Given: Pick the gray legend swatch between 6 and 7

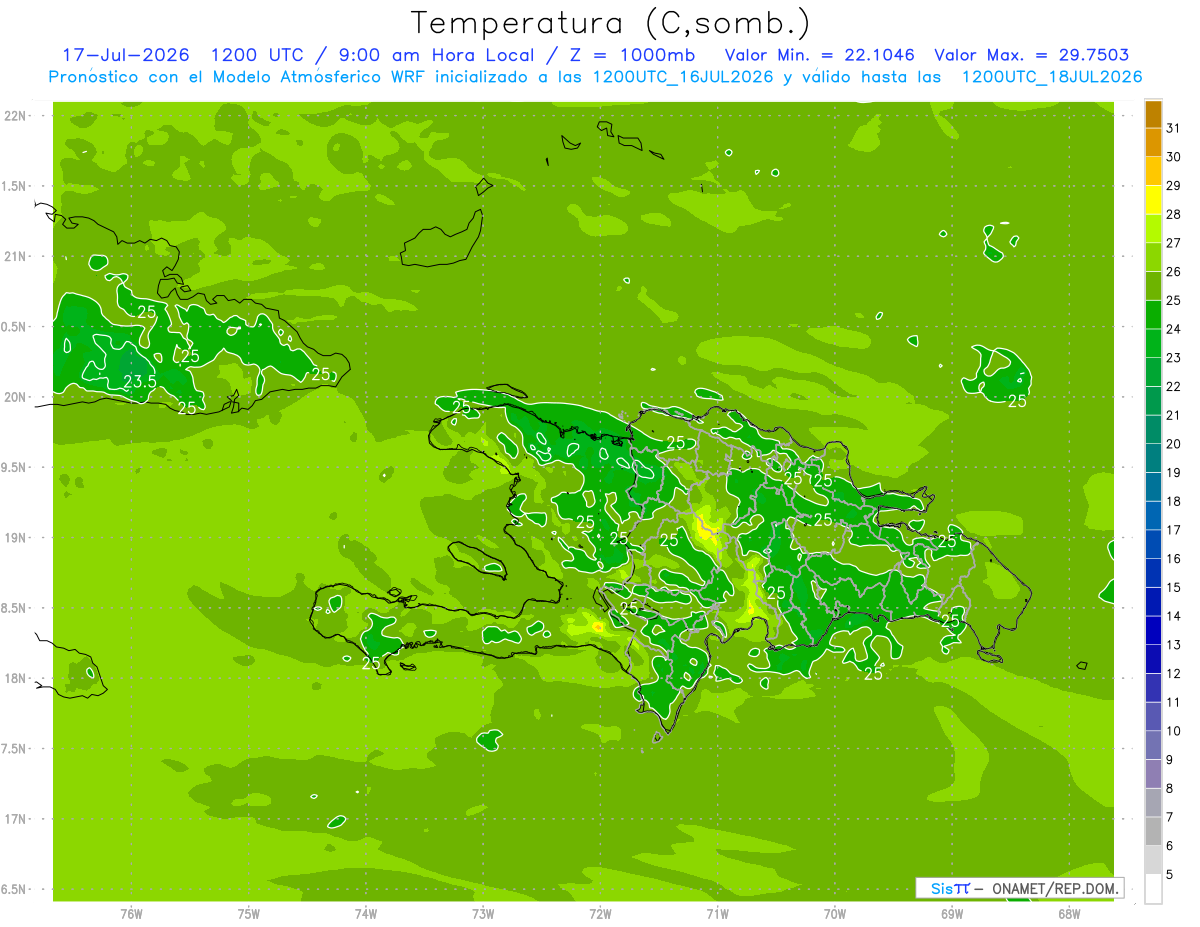Looking at the screenshot, I should (x=1153, y=831).
